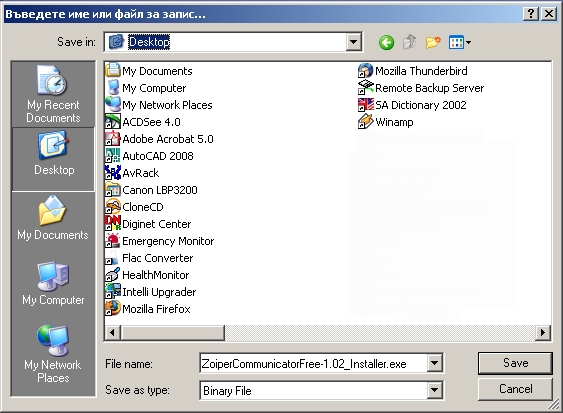Click the 'My Network Places' list item text
This screenshot has width=563, height=413.
167,105
